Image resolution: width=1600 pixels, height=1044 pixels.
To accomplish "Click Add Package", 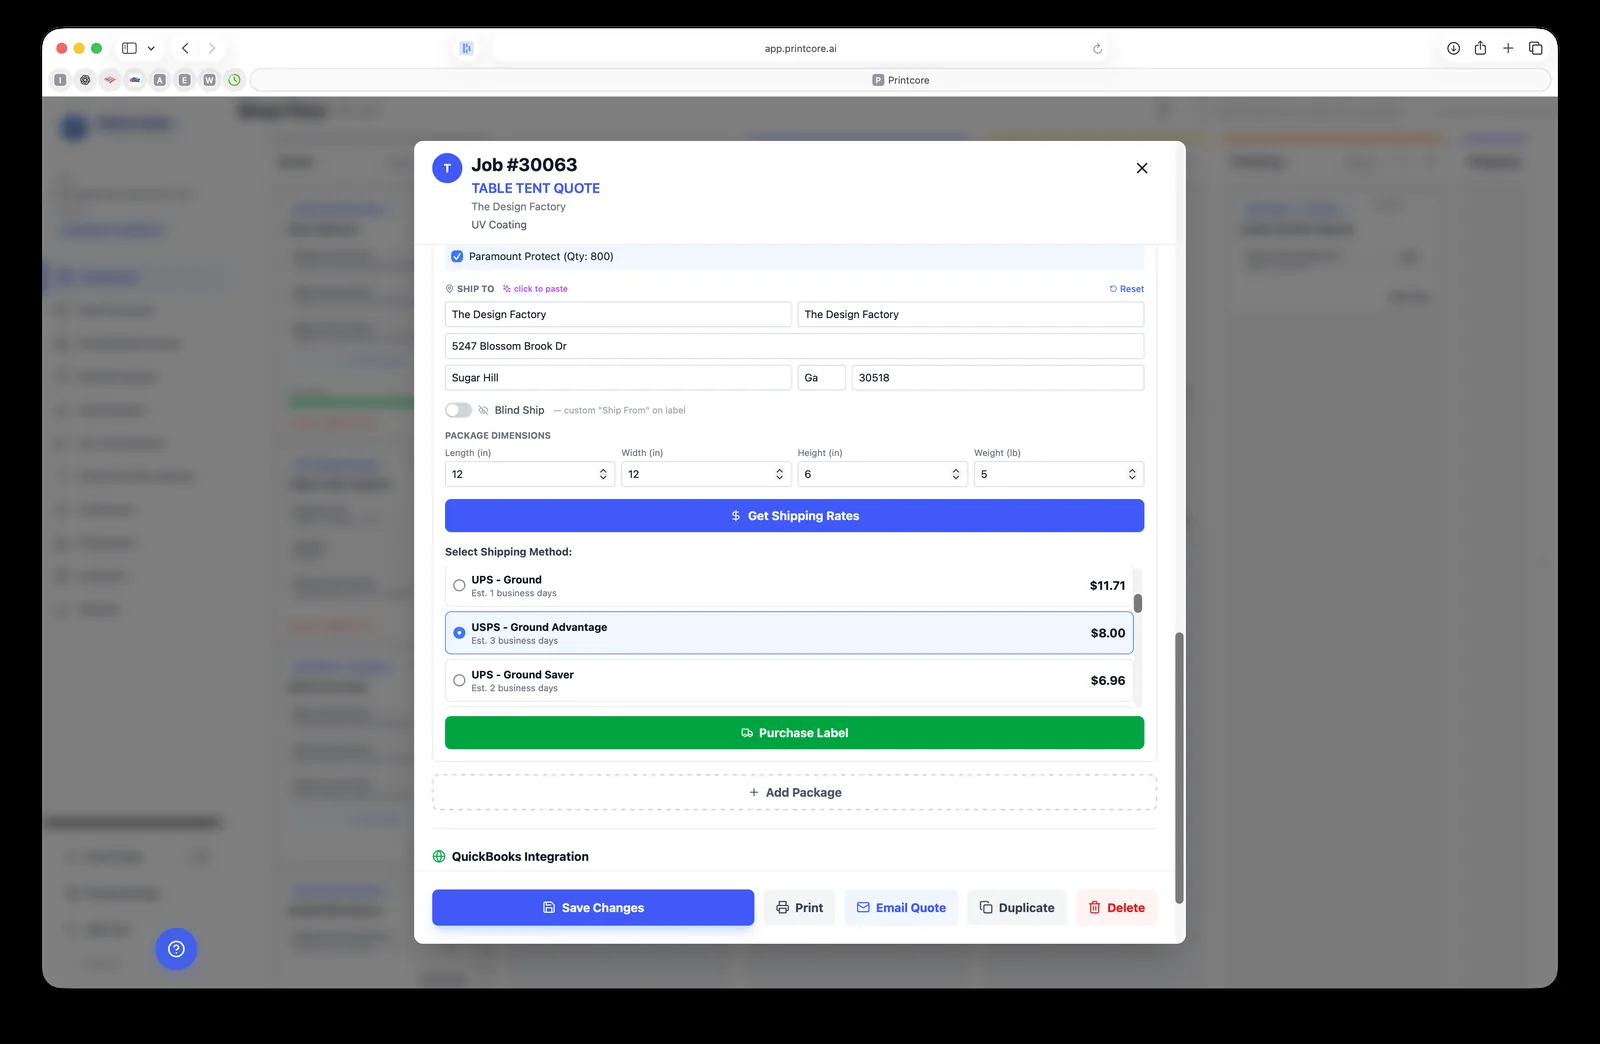I will click(x=794, y=792).
